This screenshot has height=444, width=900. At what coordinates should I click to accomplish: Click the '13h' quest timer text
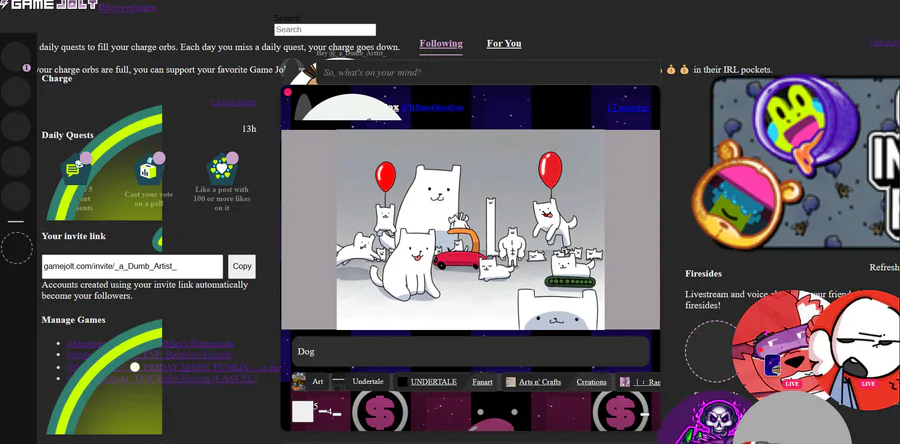point(249,129)
